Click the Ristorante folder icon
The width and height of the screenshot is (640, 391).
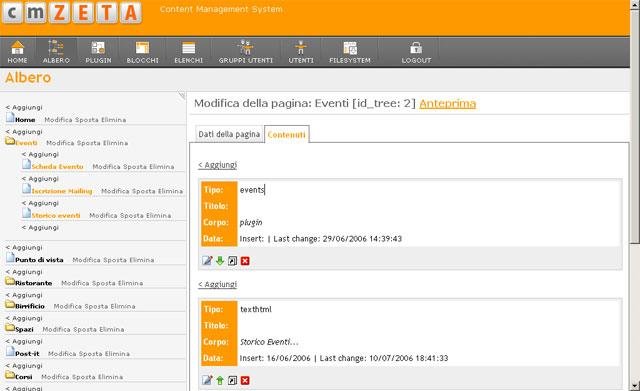coord(10,282)
